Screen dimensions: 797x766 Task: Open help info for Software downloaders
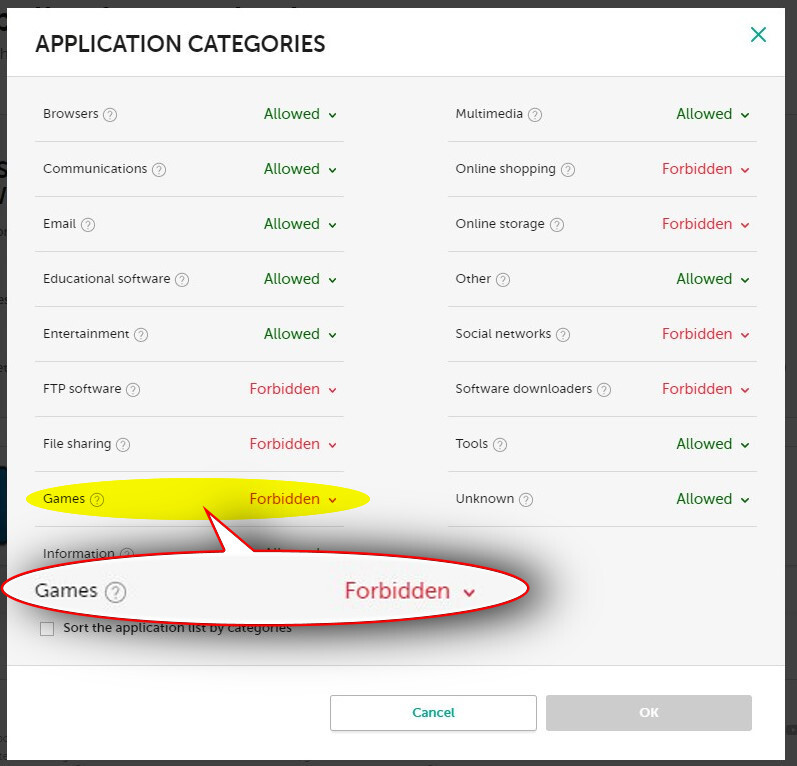(x=604, y=390)
